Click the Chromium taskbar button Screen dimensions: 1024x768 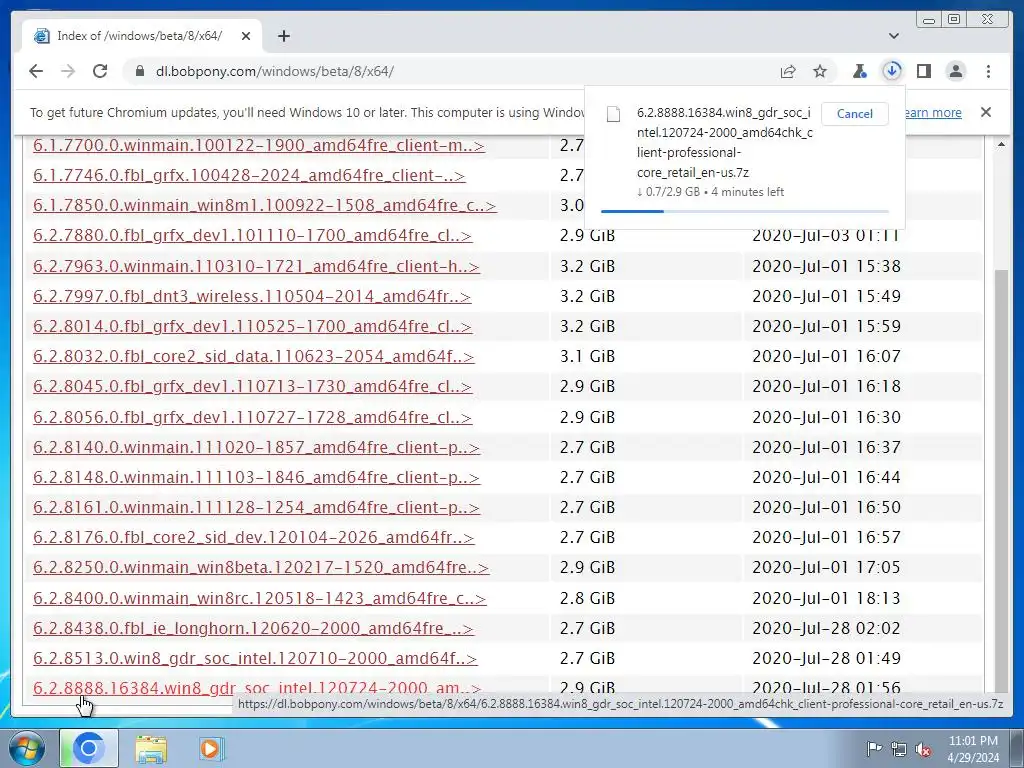tap(89, 748)
